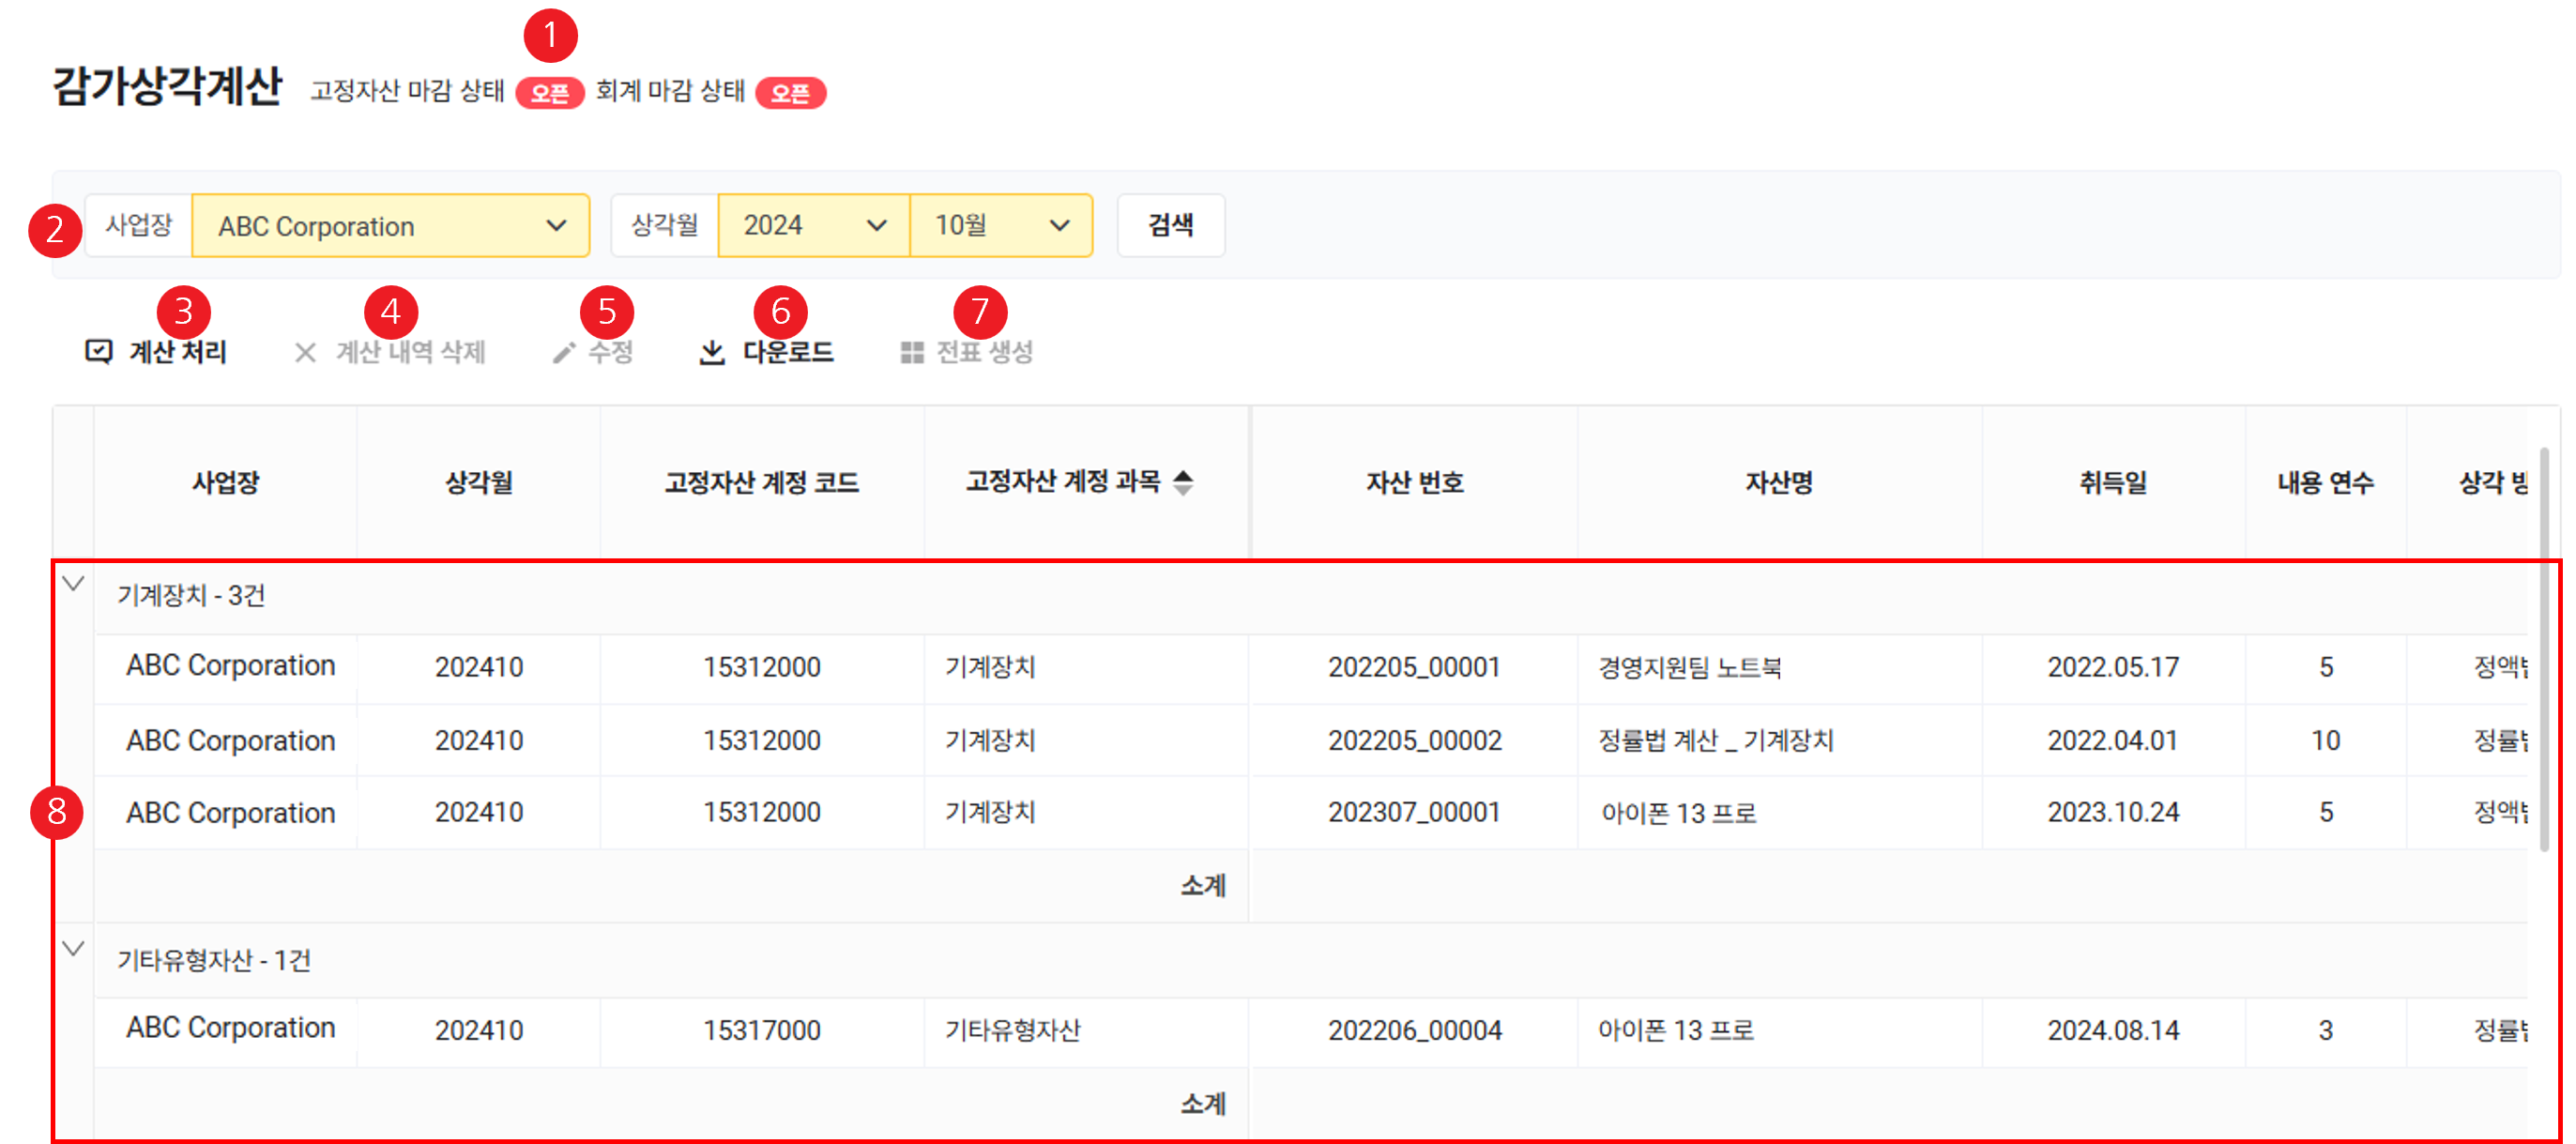Viewport: 2576px width, 1144px height.
Task: Collapse the 기계장치 - 3건 group
Action: coord(73,584)
